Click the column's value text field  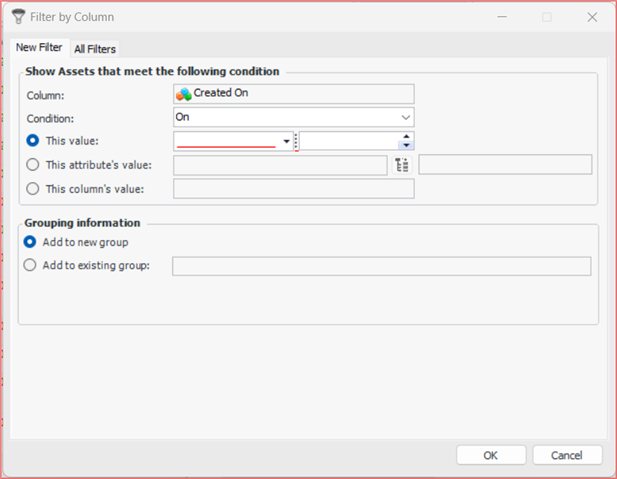click(x=294, y=189)
